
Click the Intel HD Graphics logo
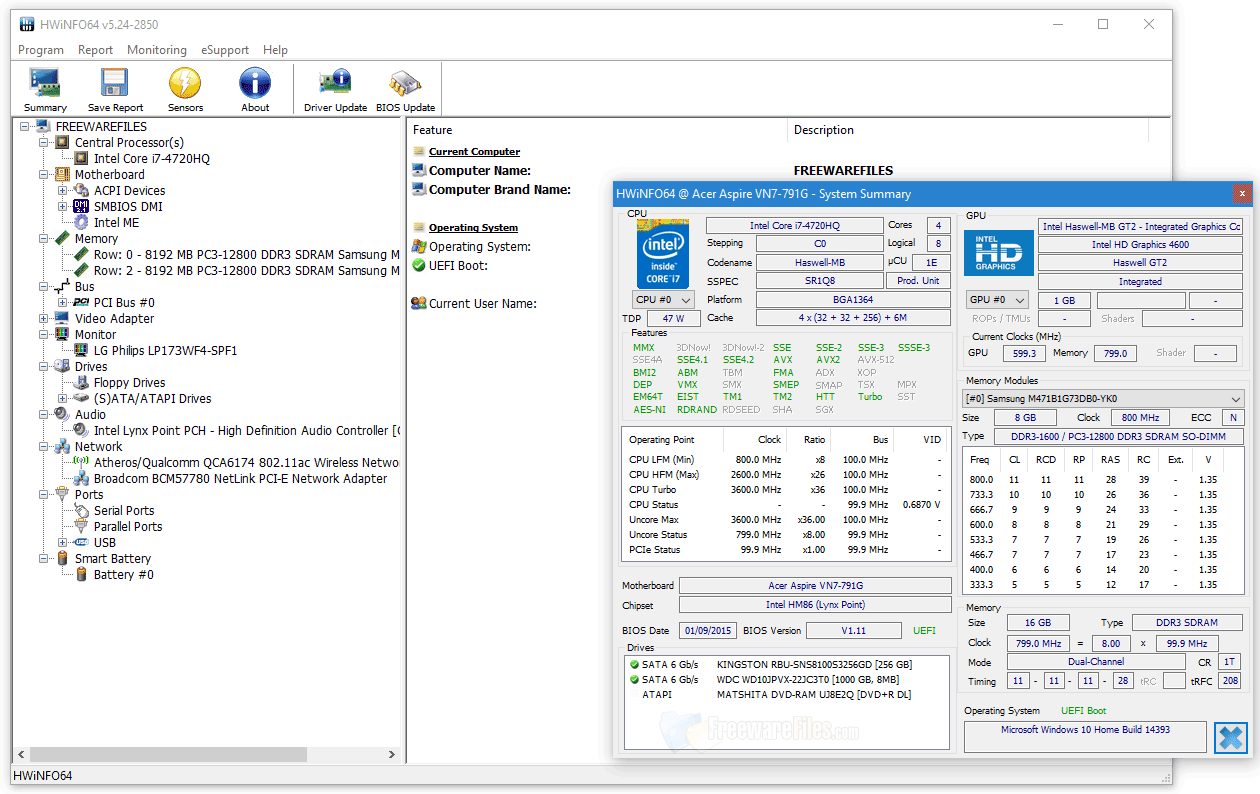tap(998, 253)
